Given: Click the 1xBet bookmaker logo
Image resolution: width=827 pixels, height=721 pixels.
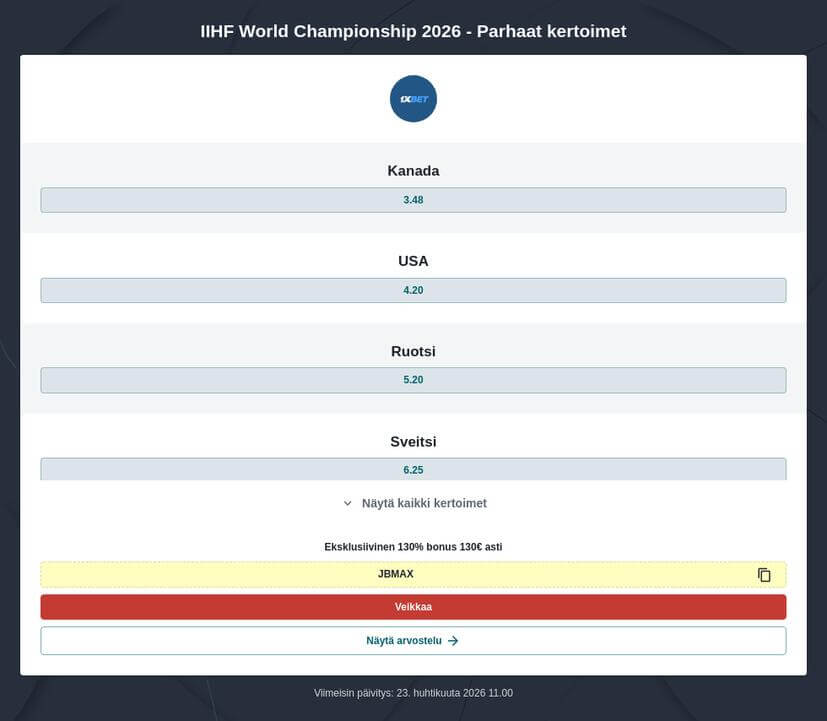Looking at the screenshot, I should pyautogui.click(x=413, y=99).
